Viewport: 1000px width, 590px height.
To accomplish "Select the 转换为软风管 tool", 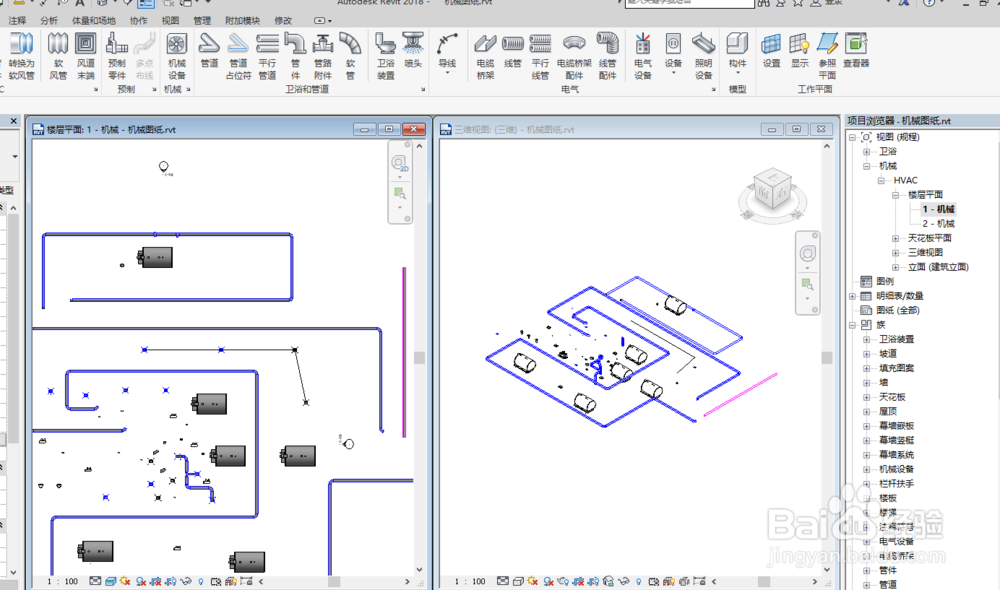I will (x=21, y=56).
